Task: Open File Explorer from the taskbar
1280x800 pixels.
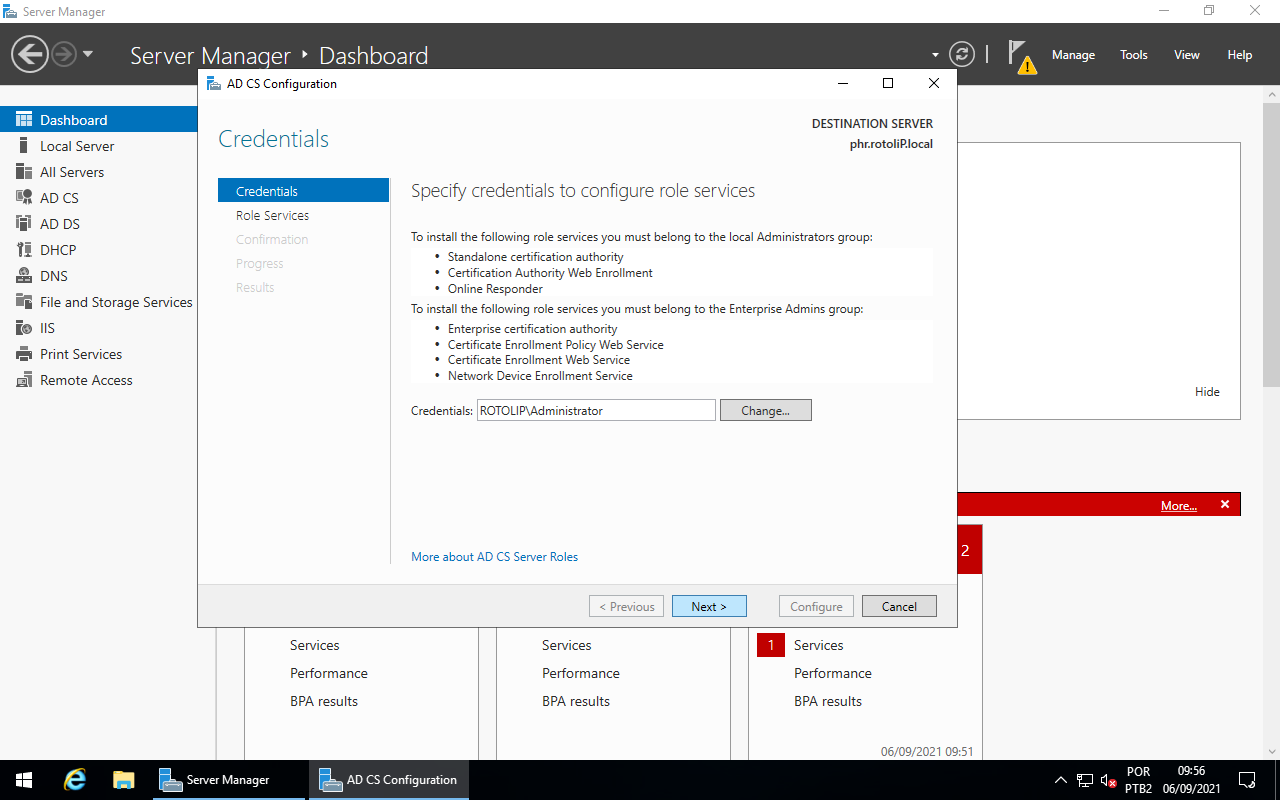Action: (123, 779)
